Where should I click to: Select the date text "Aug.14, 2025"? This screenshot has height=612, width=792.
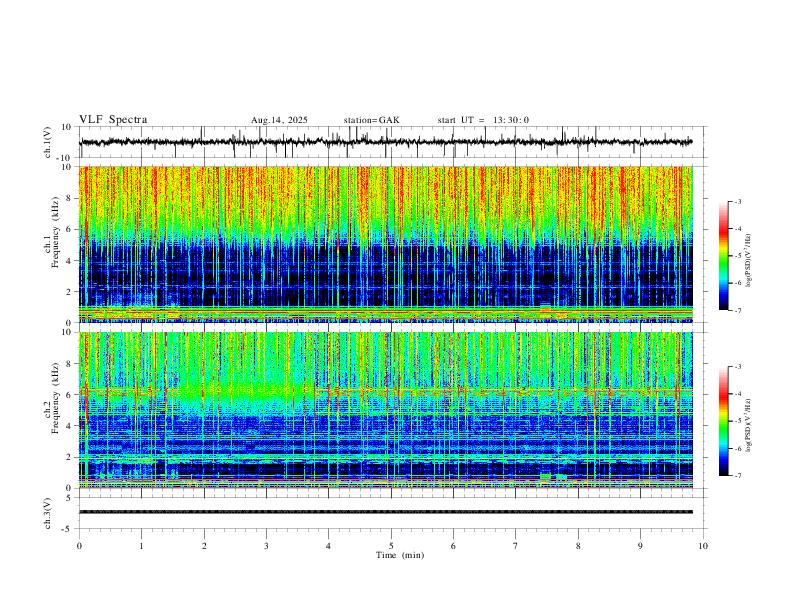coord(279,120)
